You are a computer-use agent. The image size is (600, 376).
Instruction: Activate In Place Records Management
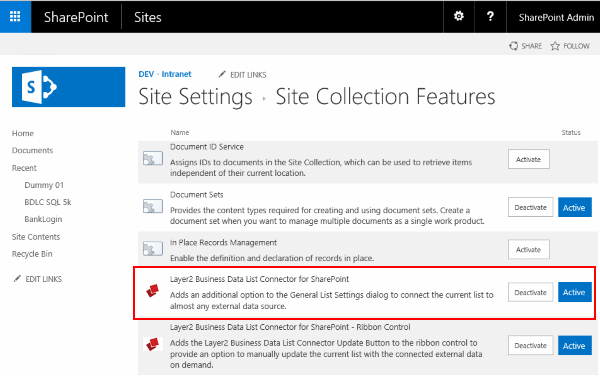[528, 249]
